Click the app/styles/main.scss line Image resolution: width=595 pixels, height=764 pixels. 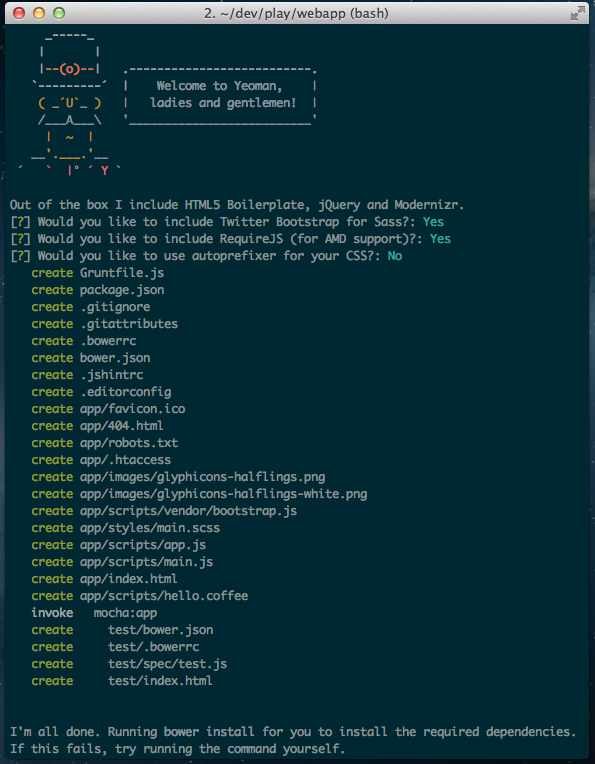point(126,528)
